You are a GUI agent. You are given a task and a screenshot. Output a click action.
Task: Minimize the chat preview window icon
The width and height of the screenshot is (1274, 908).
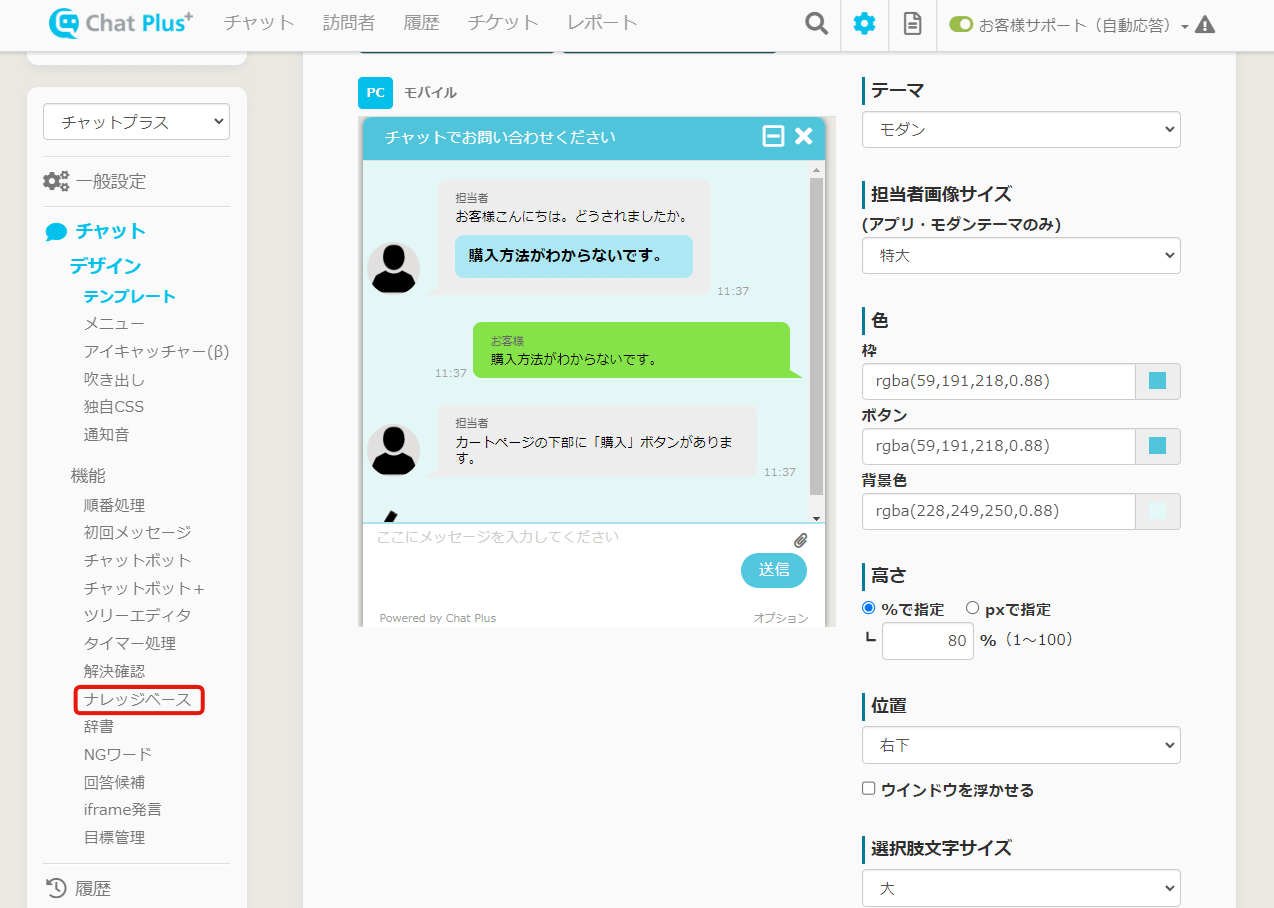[x=773, y=137]
